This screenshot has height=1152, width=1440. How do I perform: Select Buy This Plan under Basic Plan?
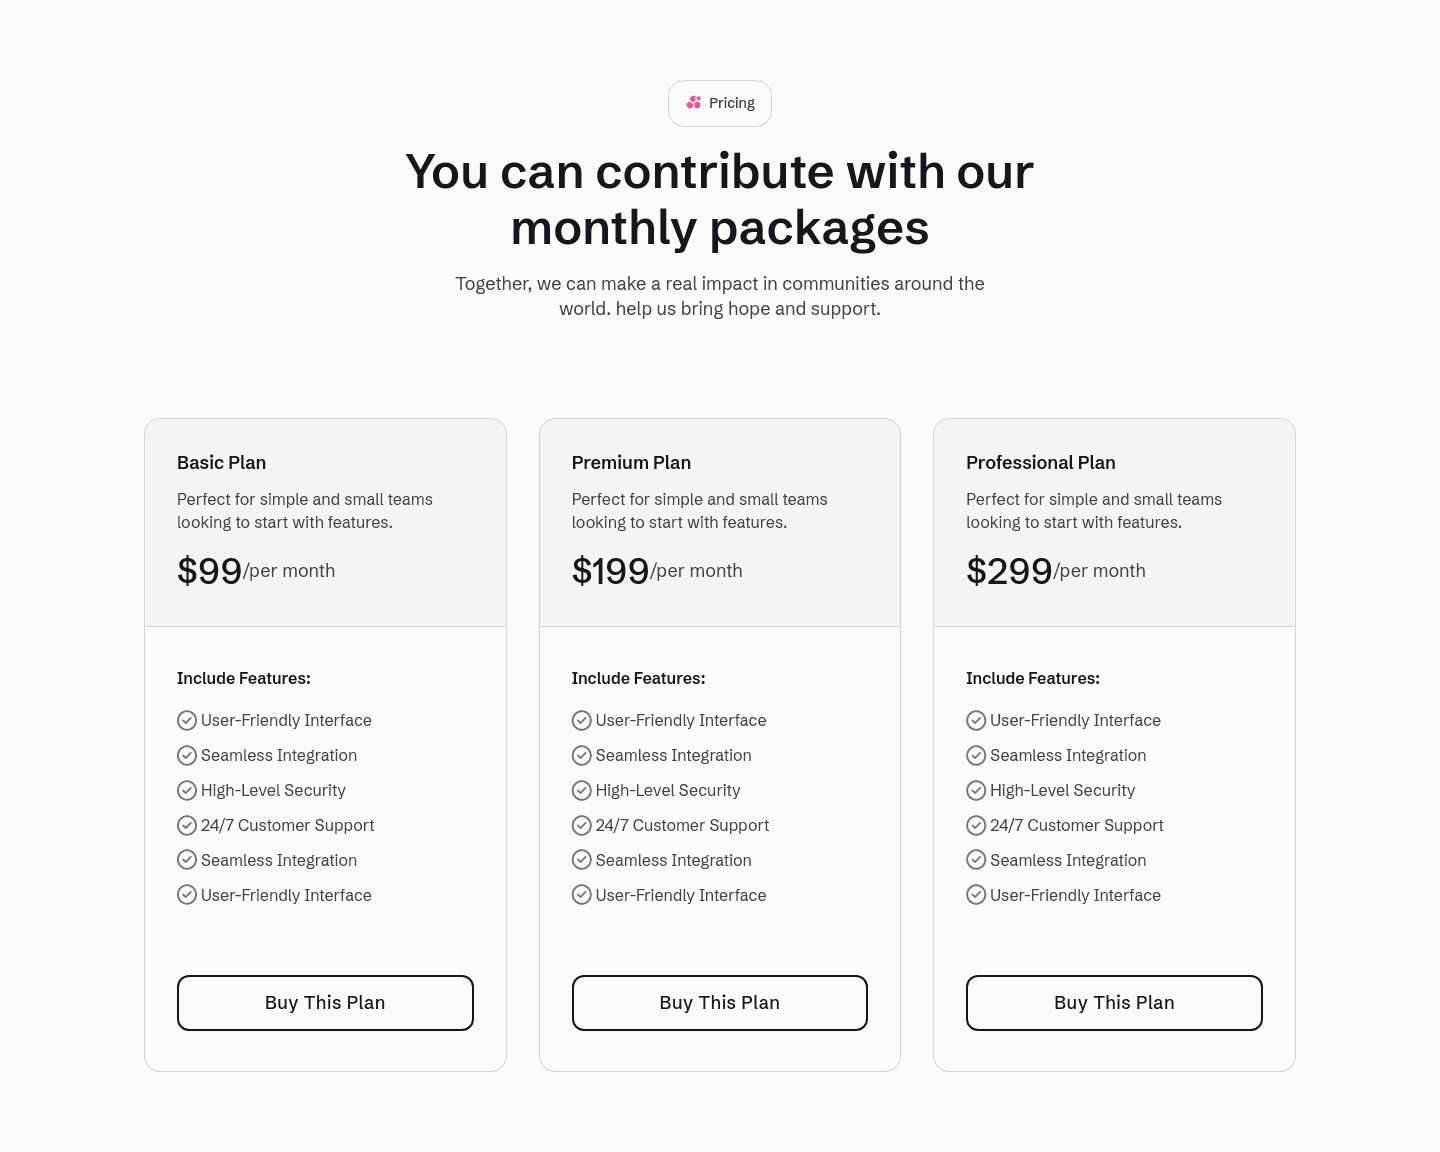325,1002
